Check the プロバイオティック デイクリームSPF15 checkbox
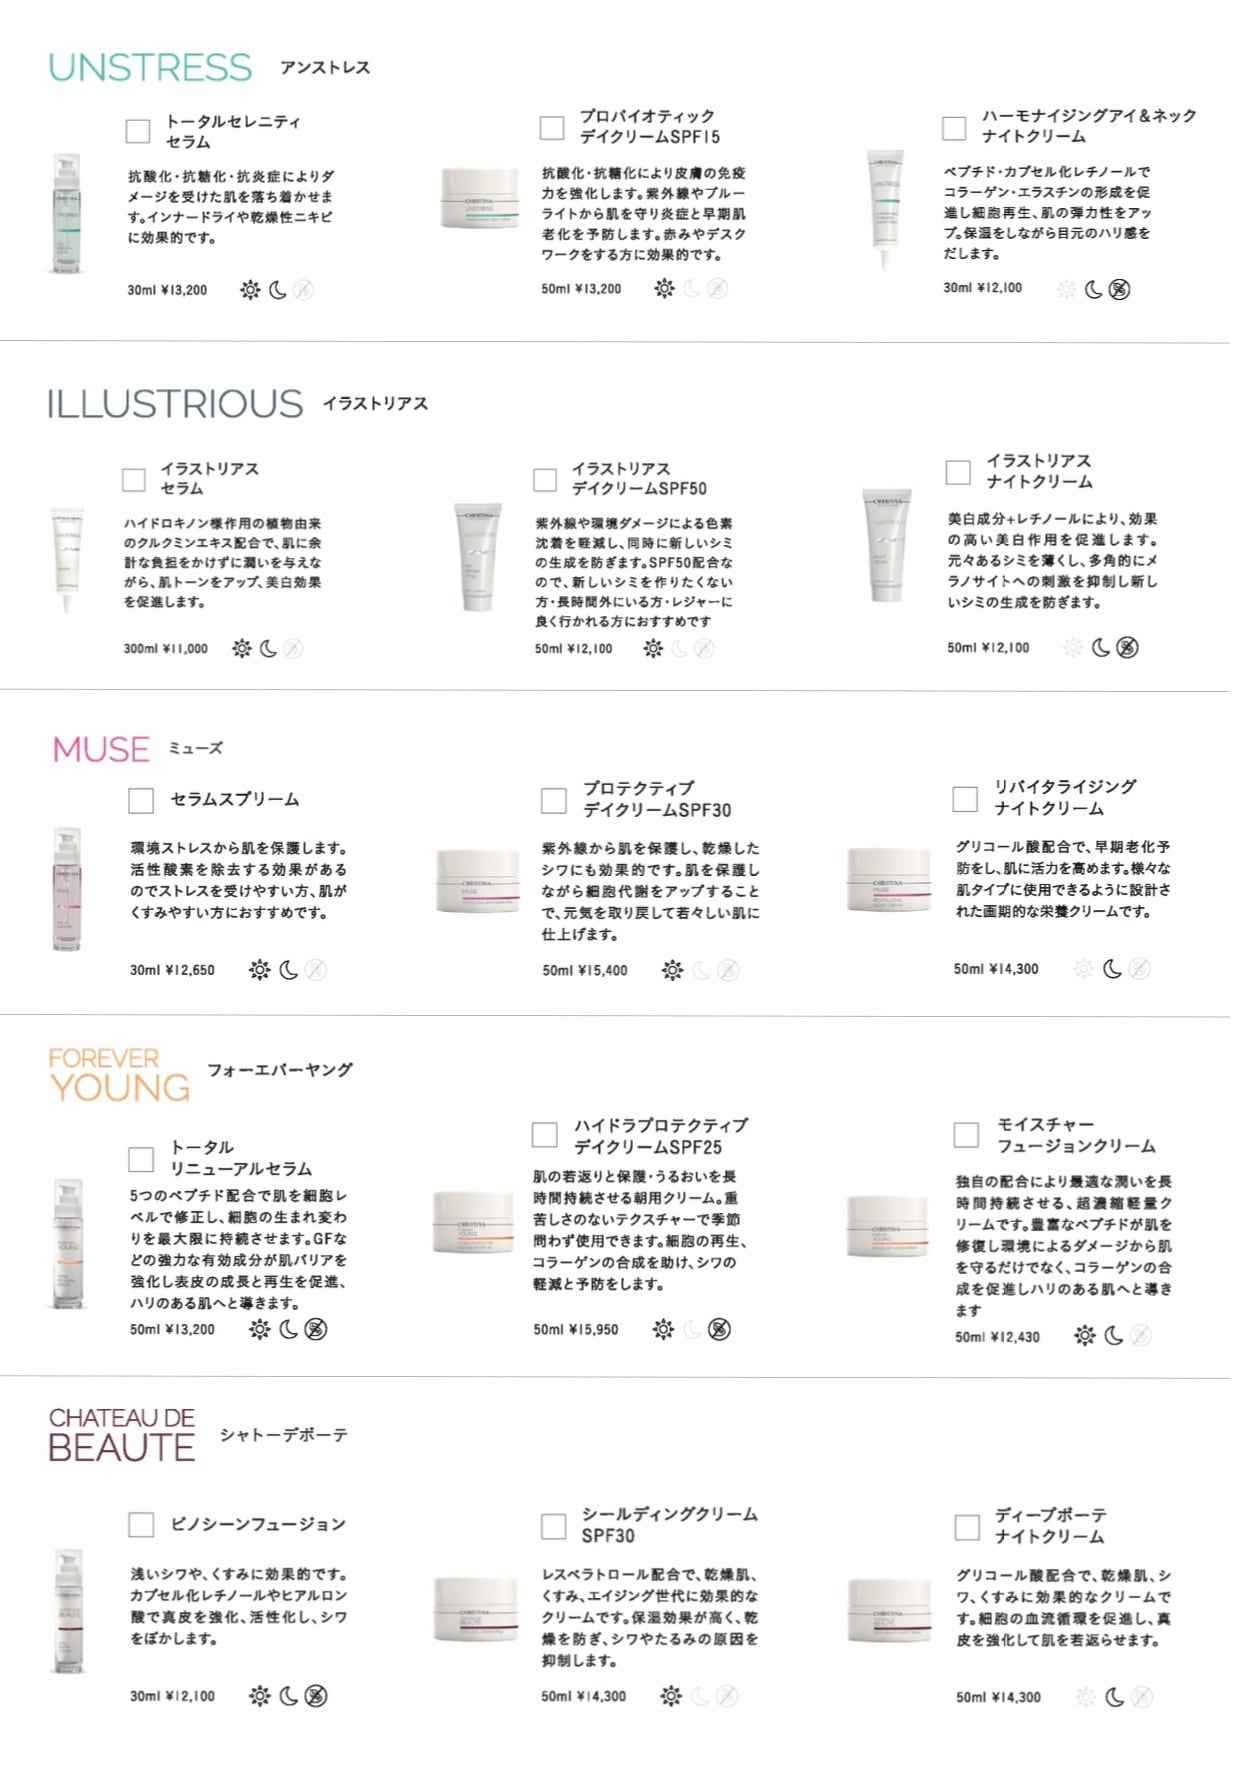The height and width of the screenshot is (1766, 1245). (552, 127)
